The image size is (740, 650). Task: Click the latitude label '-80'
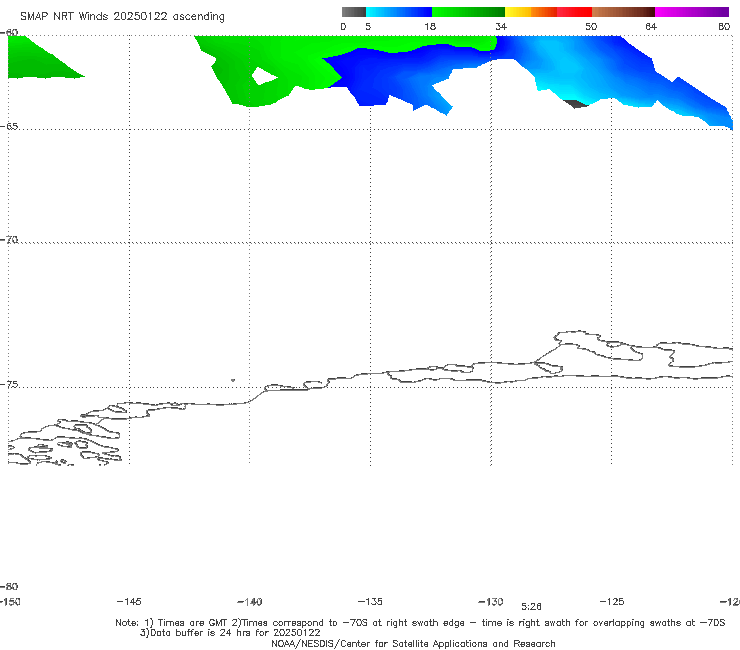pyautogui.click(x=9, y=586)
